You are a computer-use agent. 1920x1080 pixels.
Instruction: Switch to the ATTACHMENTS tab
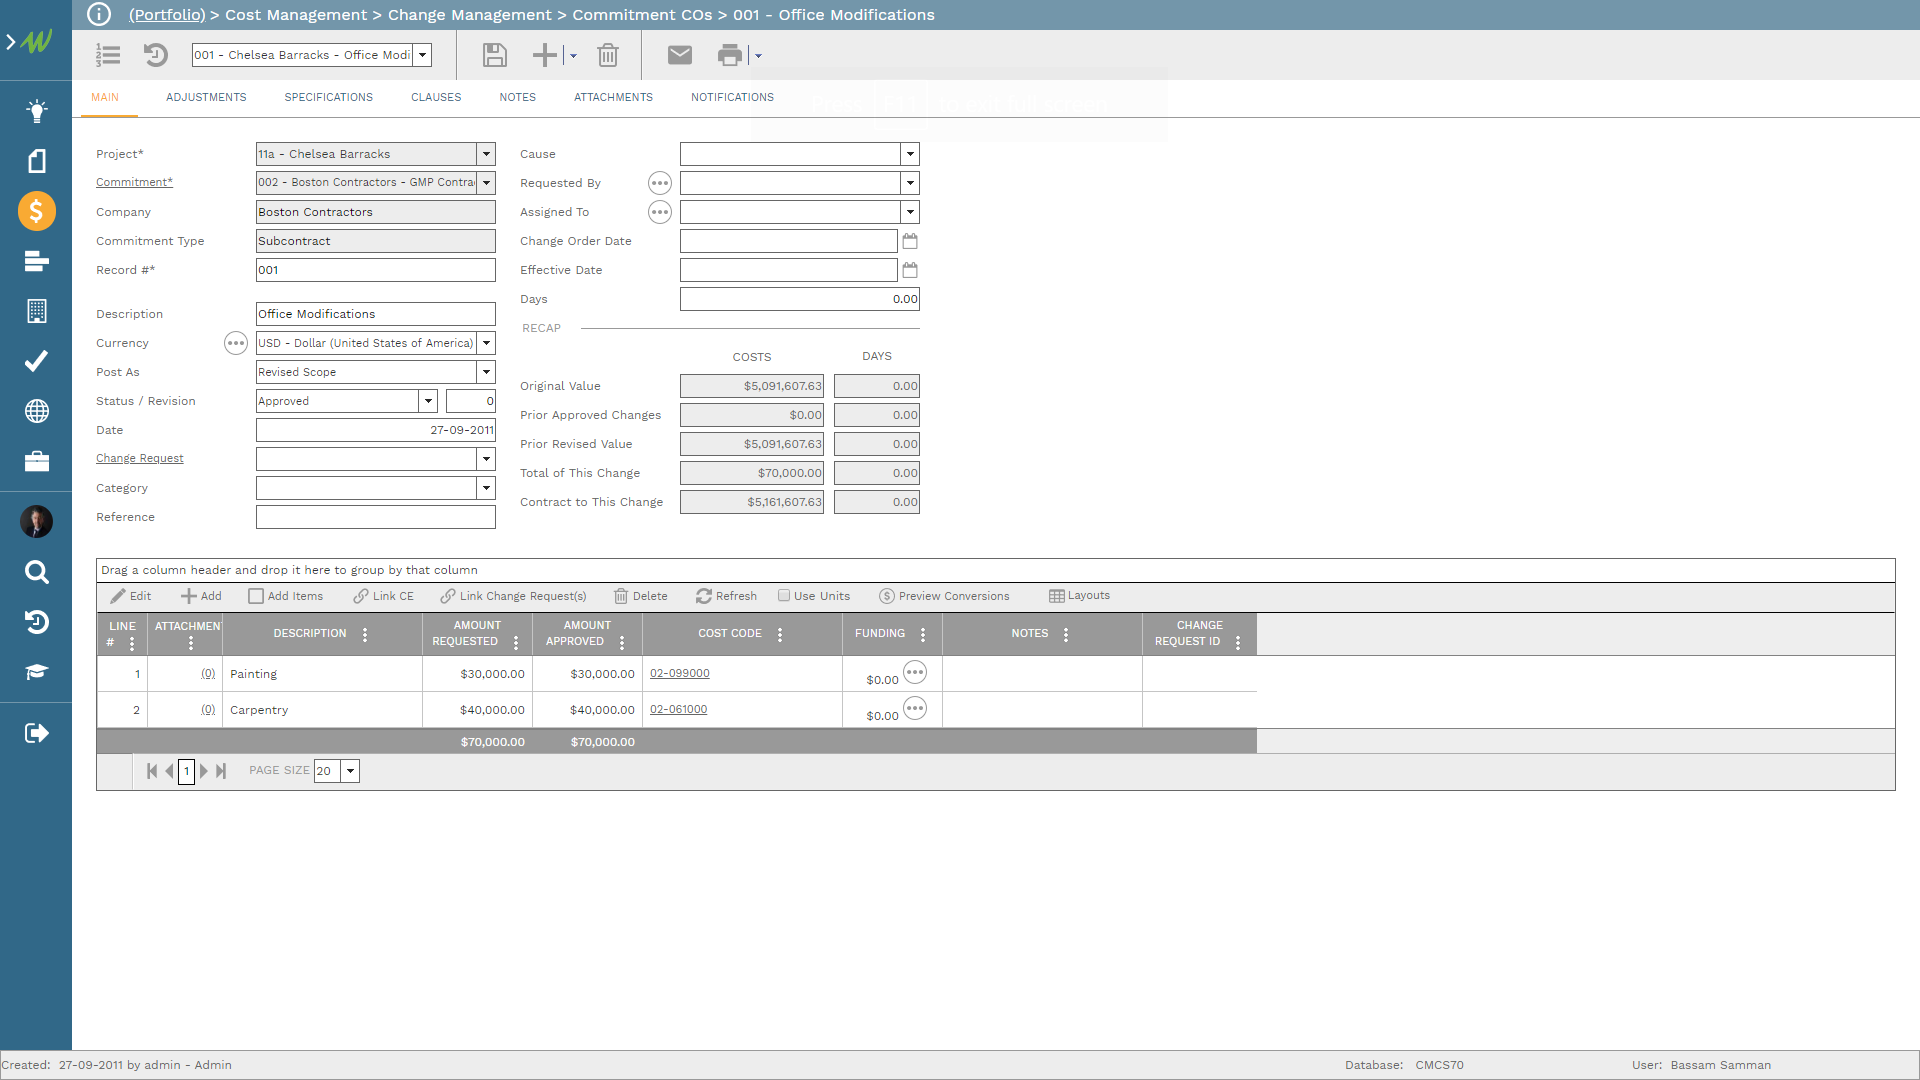613,97
